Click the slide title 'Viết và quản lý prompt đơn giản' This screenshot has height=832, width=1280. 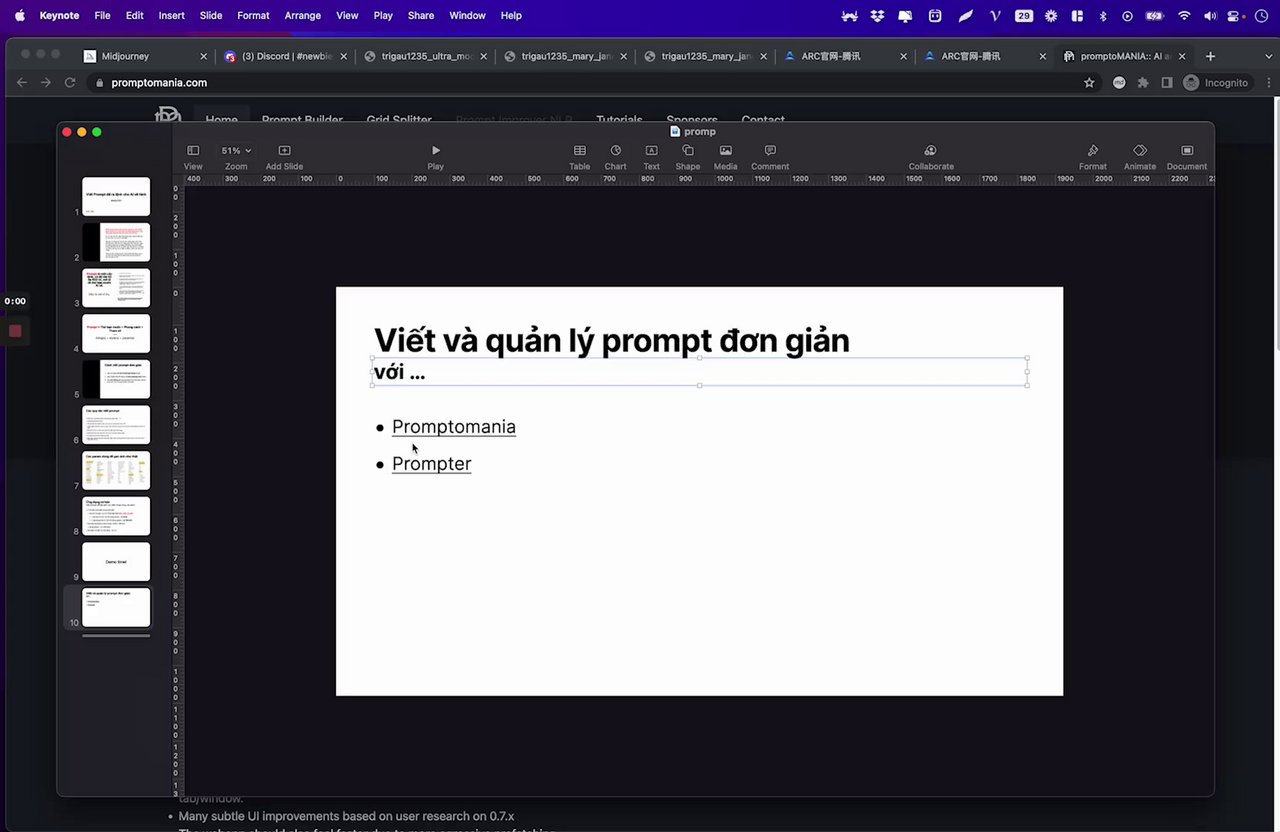pyautogui.click(x=611, y=341)
